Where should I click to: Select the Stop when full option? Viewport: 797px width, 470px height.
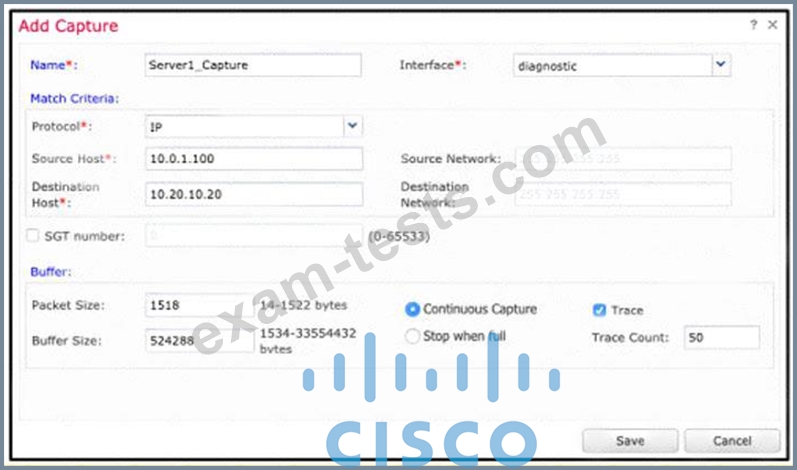coord(412,336)
